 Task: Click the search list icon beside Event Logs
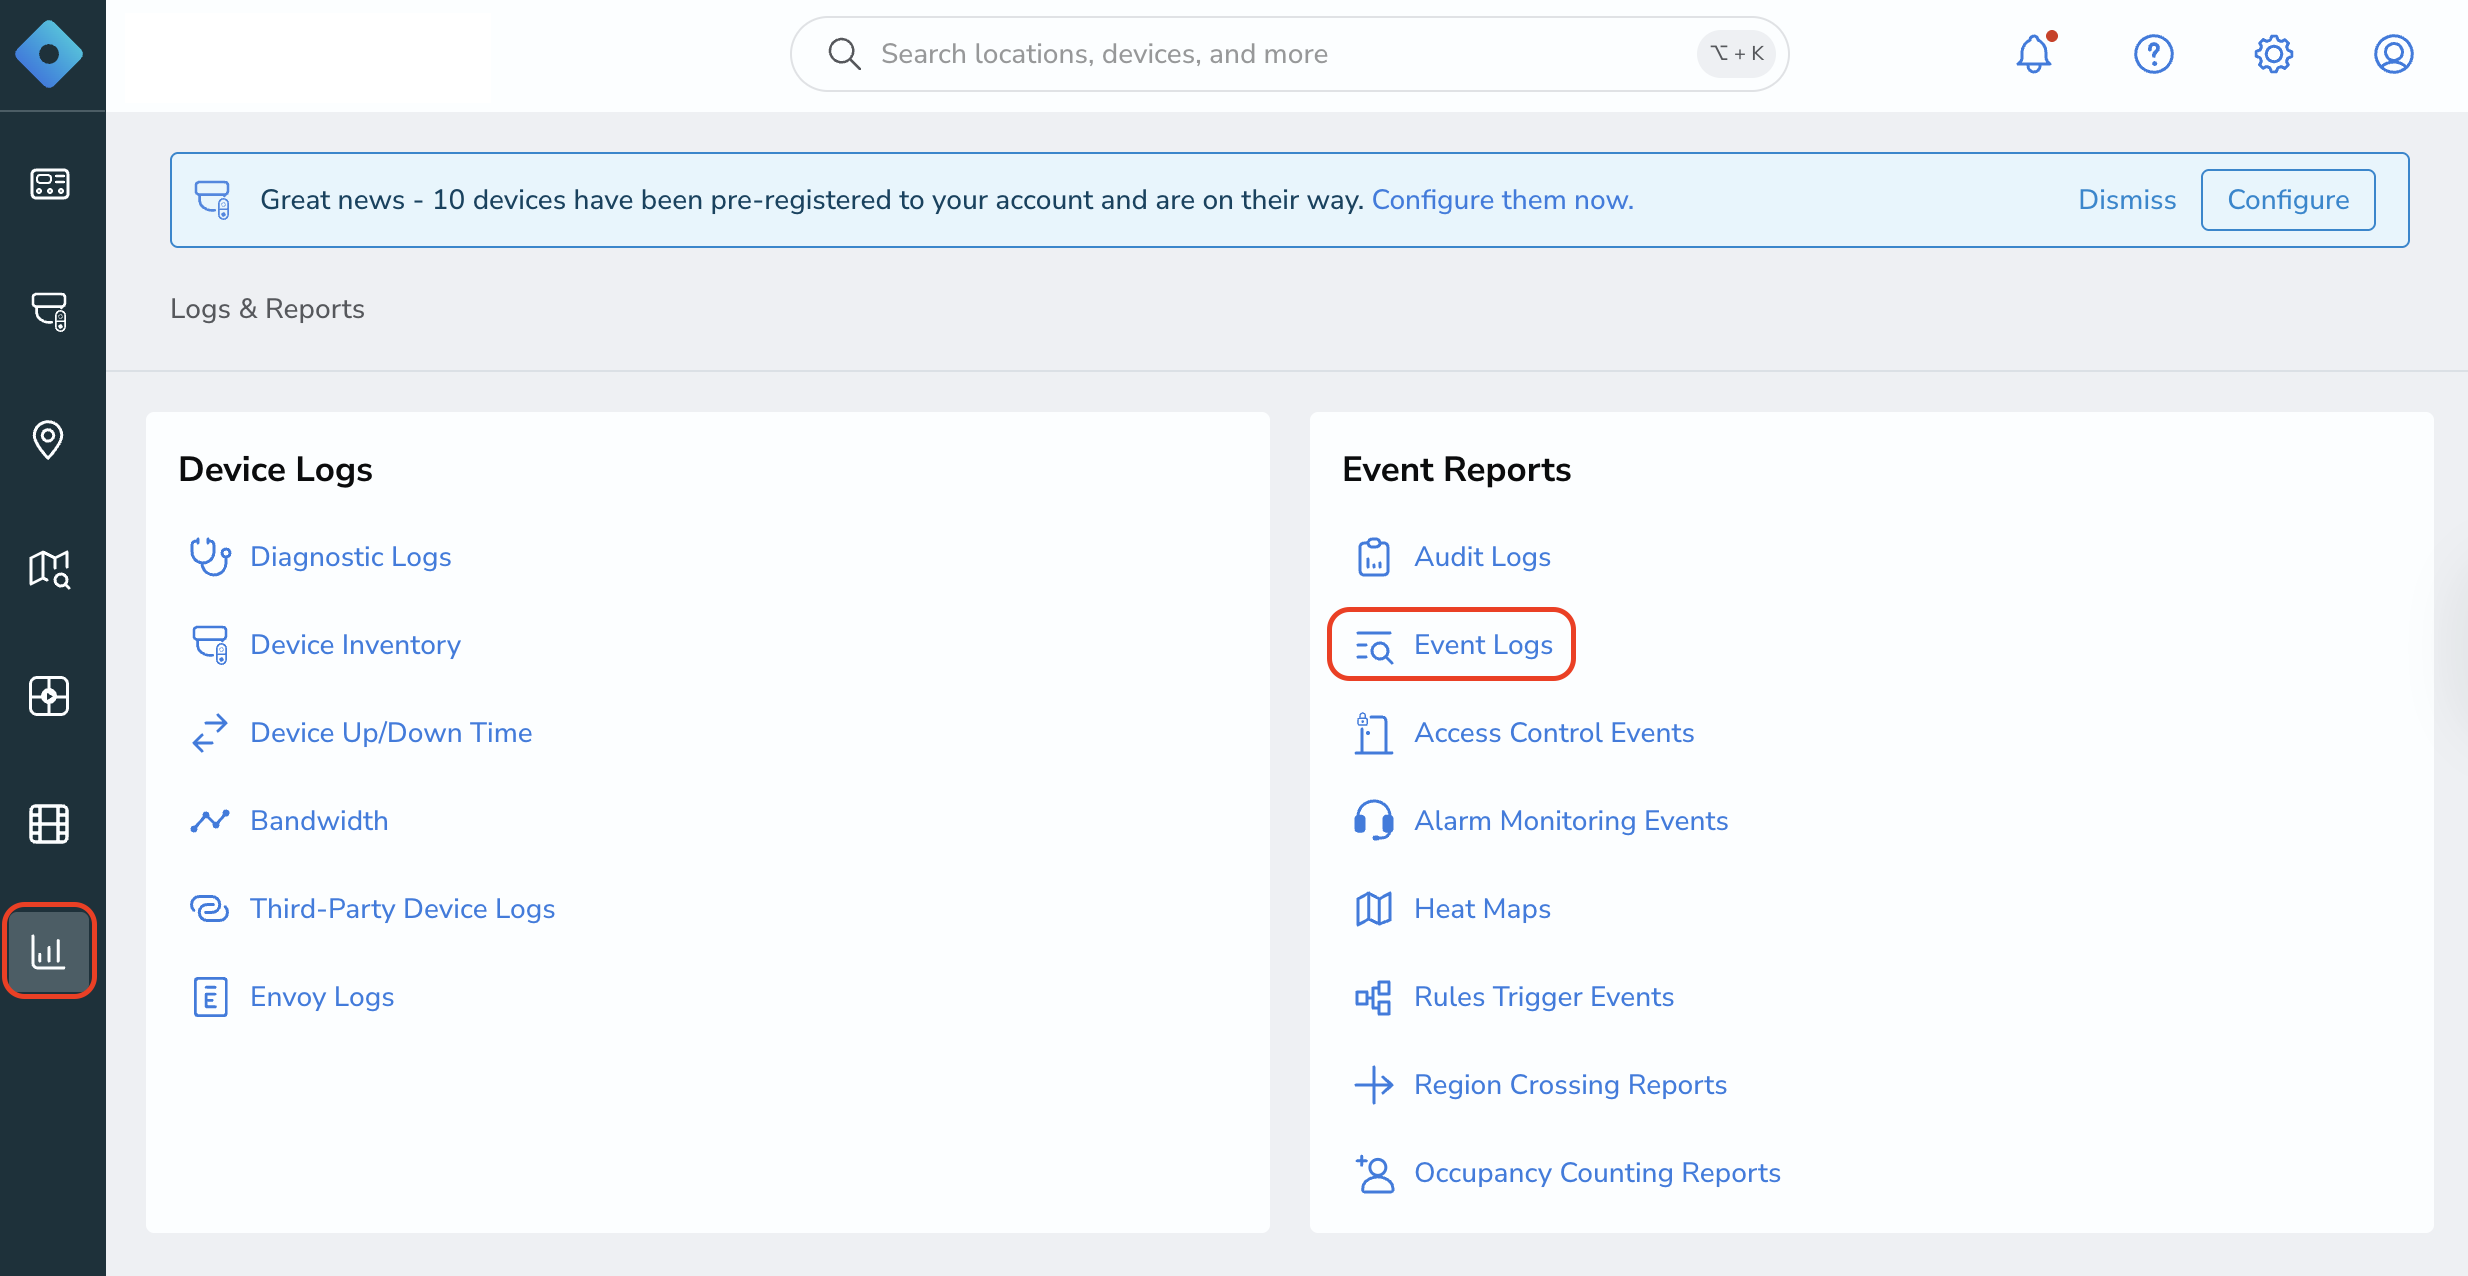point(1374,647)
